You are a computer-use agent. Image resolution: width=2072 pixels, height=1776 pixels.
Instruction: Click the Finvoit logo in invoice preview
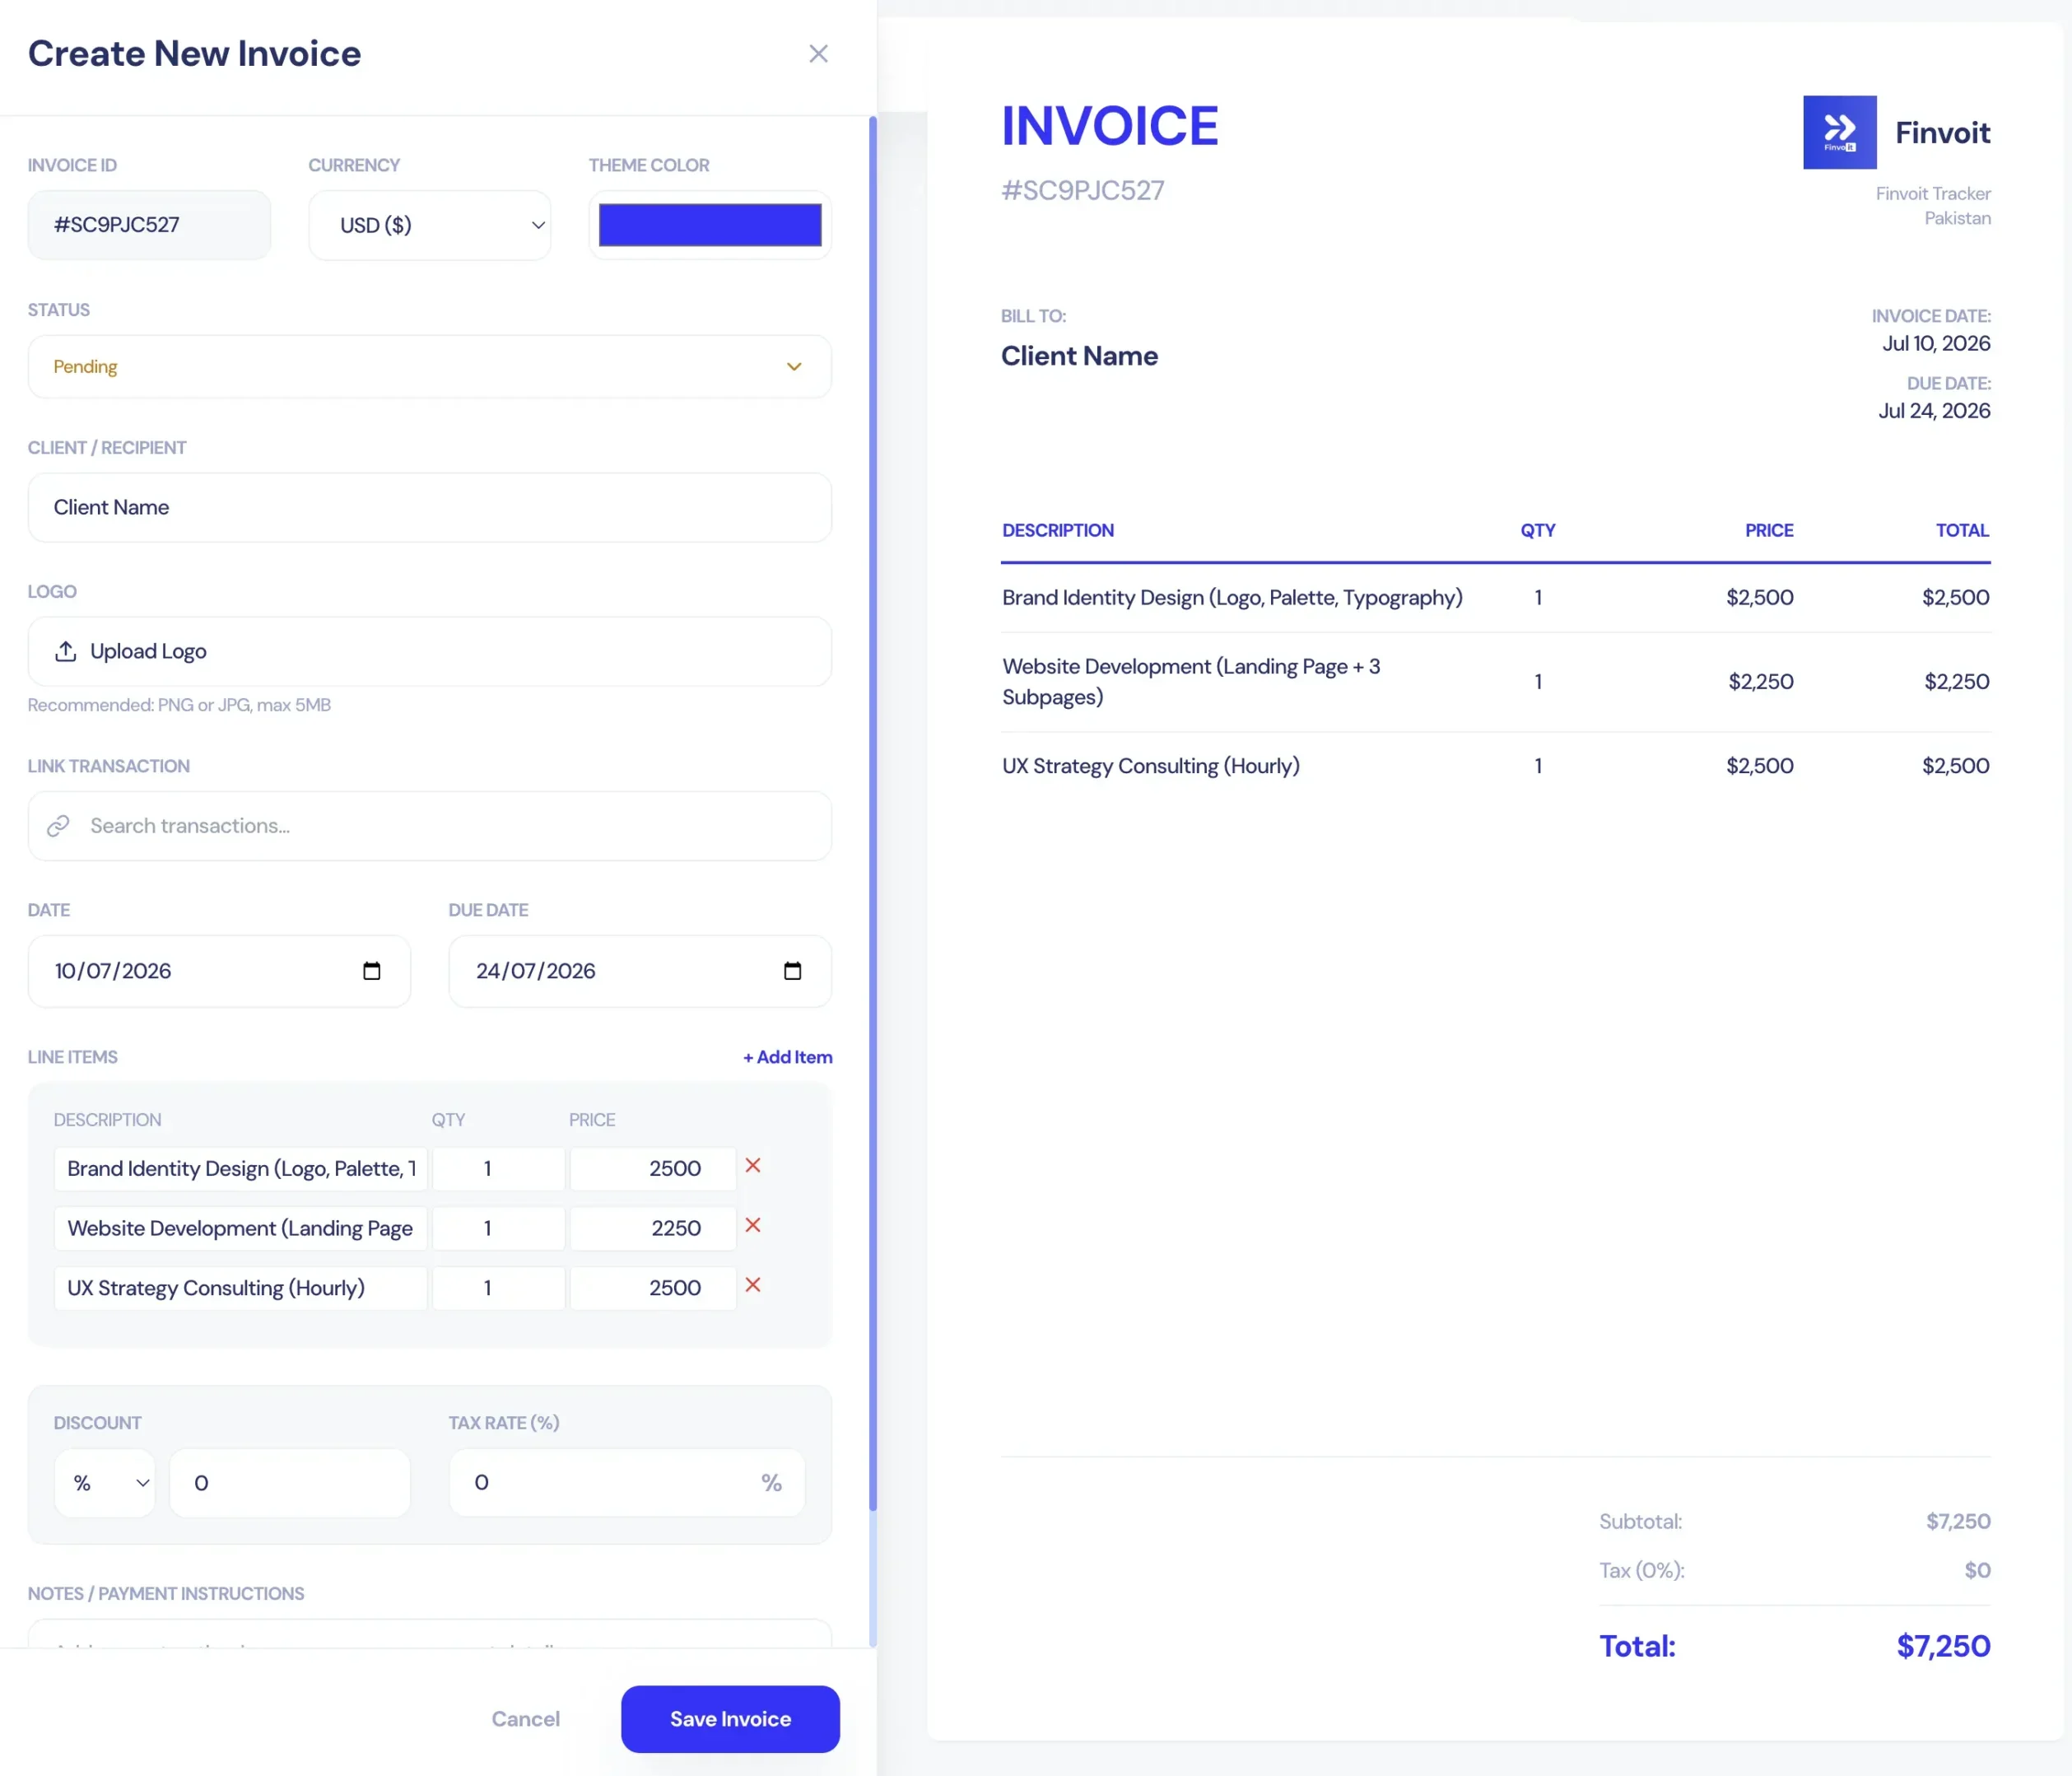click(1838, 132)
